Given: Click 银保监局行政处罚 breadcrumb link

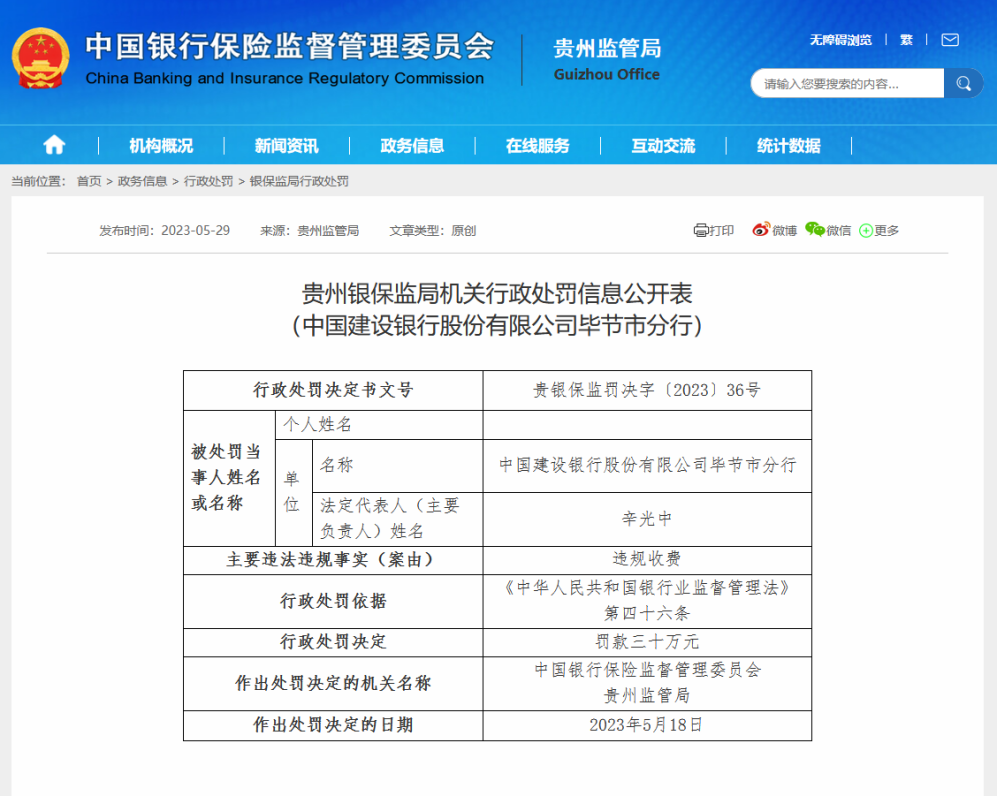Looking at the screenshot, I should (x=299, y=181).
